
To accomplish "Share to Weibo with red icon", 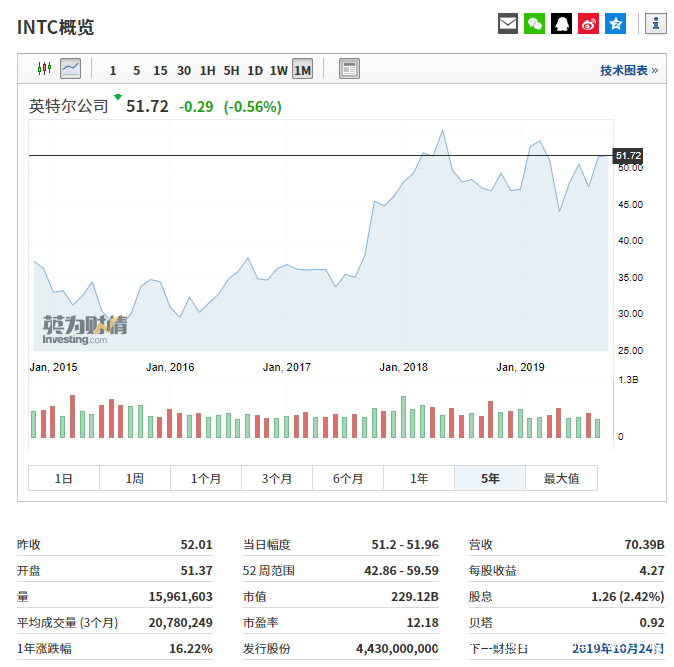I will [x=588, y=24].
